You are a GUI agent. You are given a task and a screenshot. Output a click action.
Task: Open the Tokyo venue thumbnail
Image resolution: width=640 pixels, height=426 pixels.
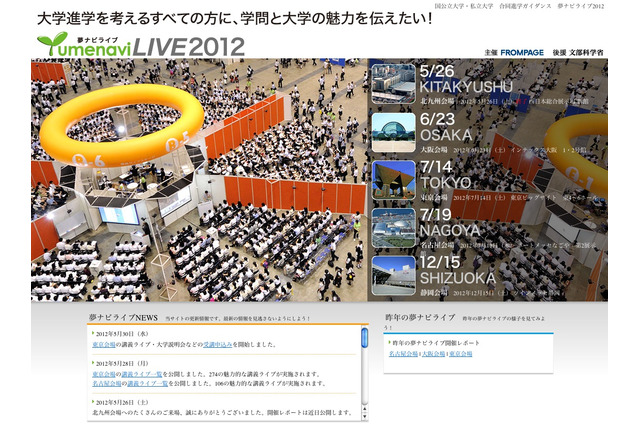pos(393,180)
